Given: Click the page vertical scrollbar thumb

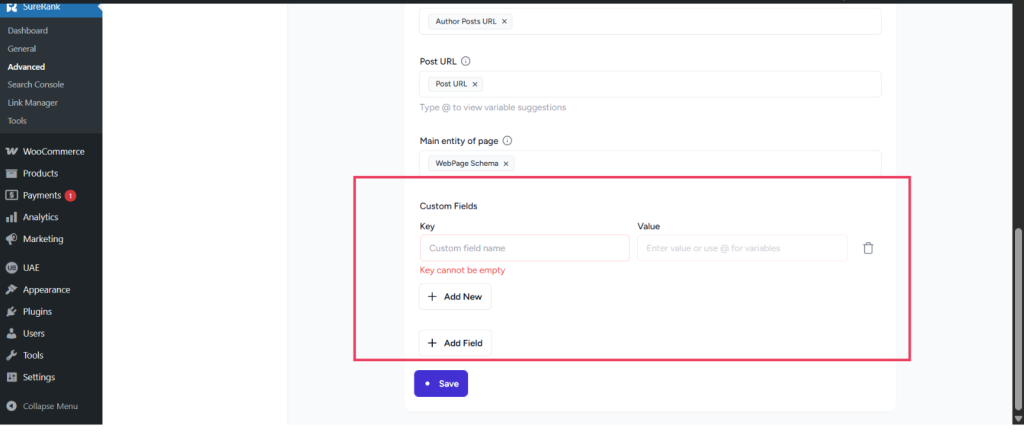Looking at the screenshot, I should 1017,320.
